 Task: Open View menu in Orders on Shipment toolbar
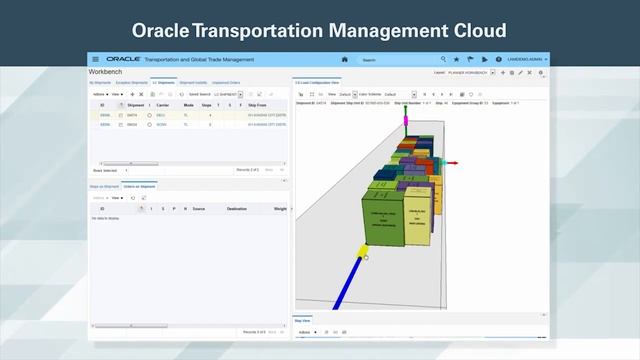(117, 198)
